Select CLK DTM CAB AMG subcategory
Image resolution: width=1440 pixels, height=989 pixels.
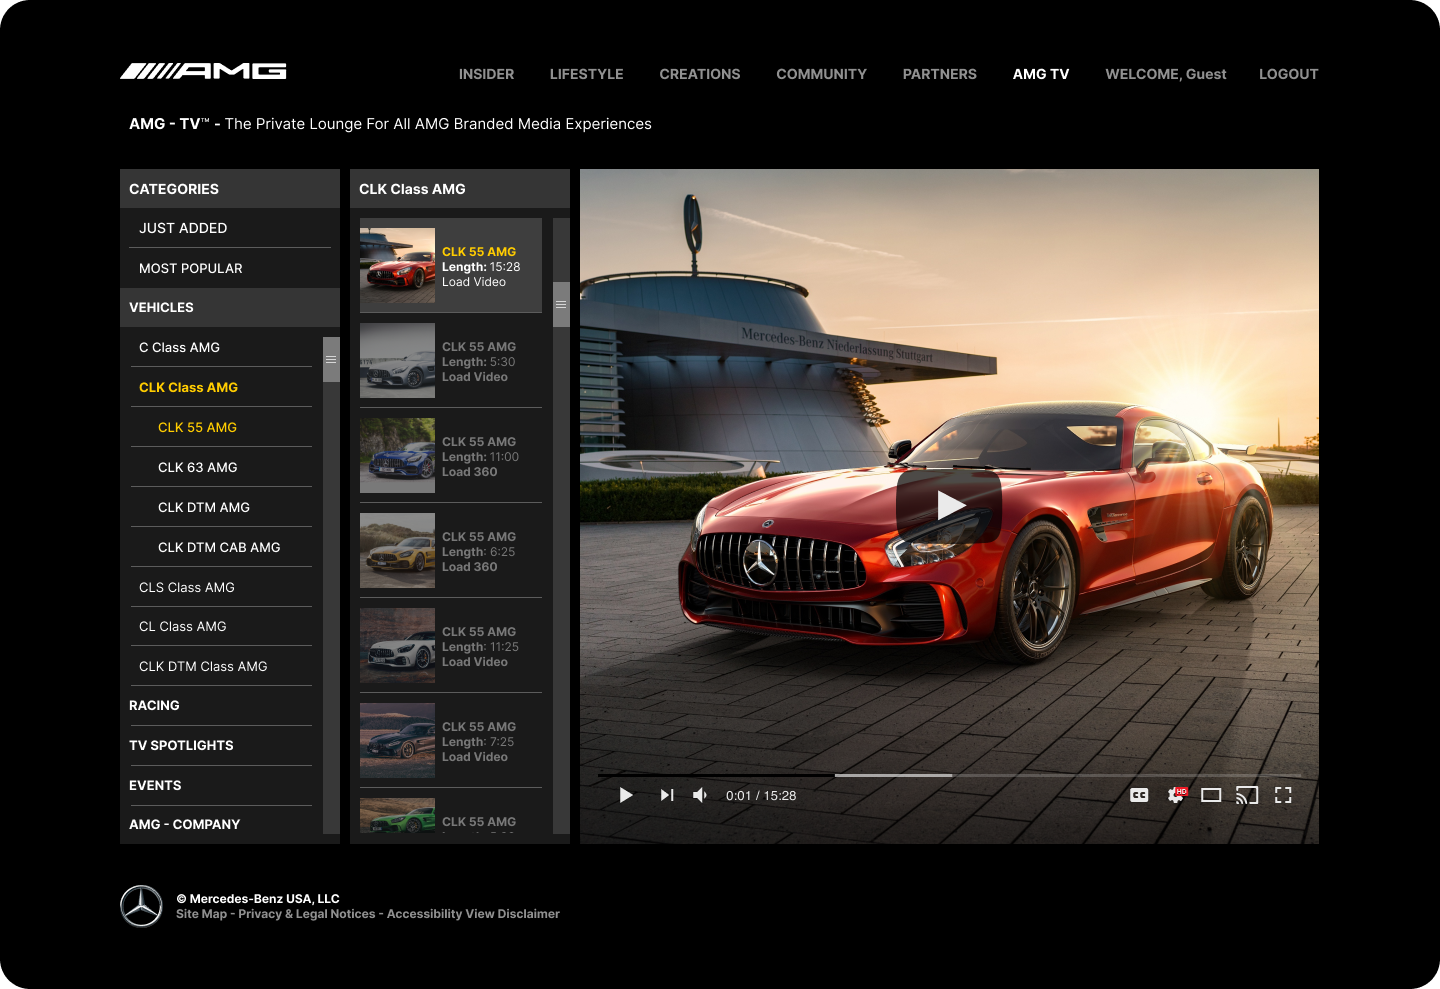pyautogui.click(x=221, y=547)
